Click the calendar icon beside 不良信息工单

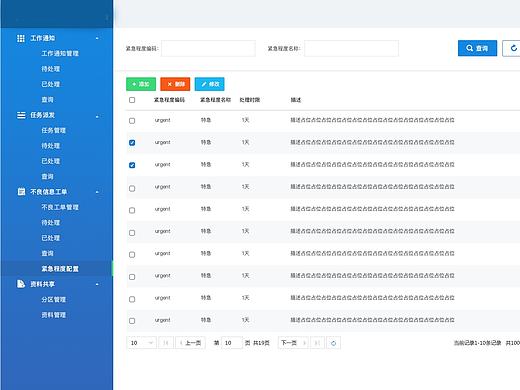point(21,192)
